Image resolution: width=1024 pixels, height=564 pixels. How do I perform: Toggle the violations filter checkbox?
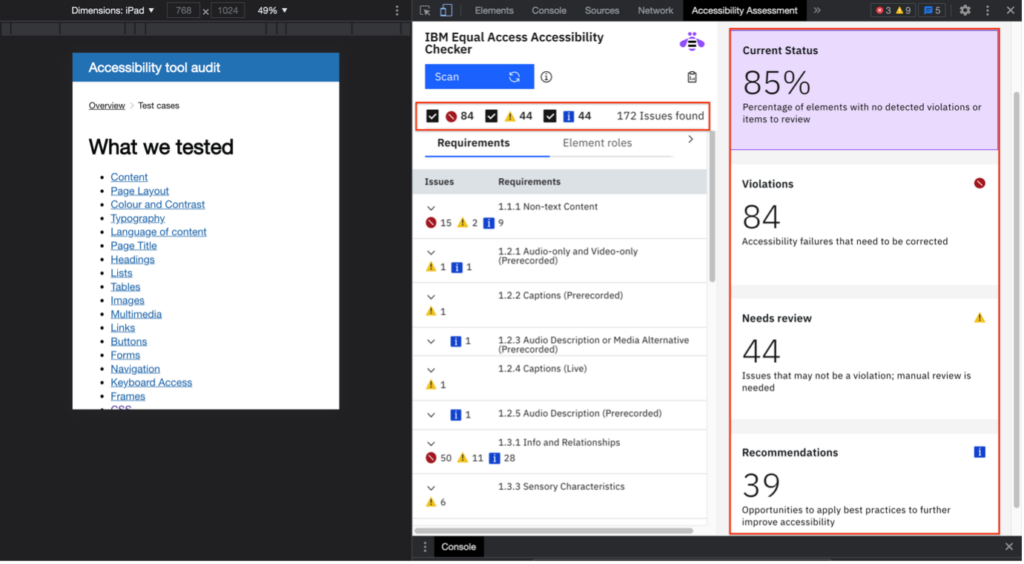(432, 116)
